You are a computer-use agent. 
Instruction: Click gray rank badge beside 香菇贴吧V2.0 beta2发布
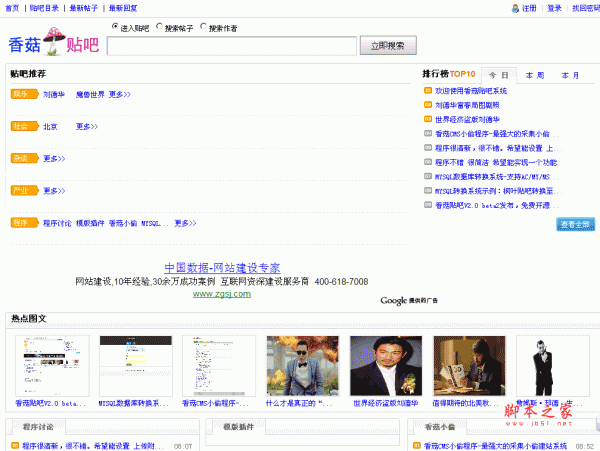click(428, 205)
